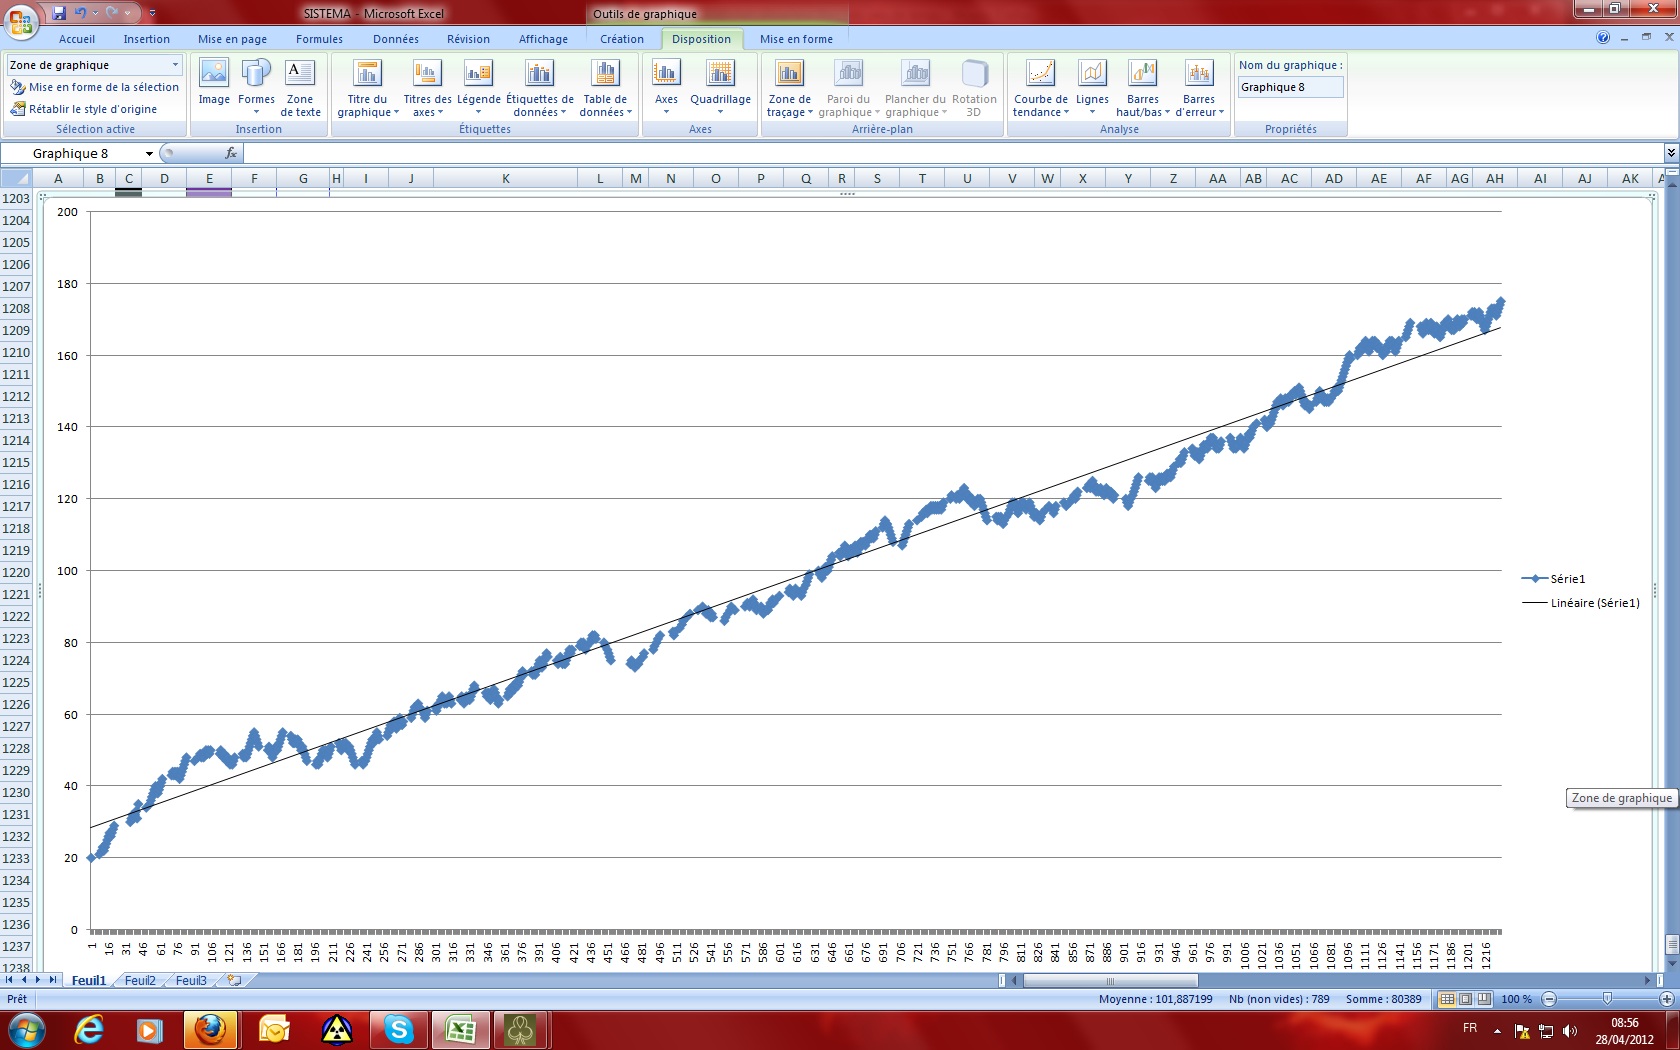Switch to Normal view in status bar
The height and width of the screenshot is (1050, 1680).
pos(1447,999)
